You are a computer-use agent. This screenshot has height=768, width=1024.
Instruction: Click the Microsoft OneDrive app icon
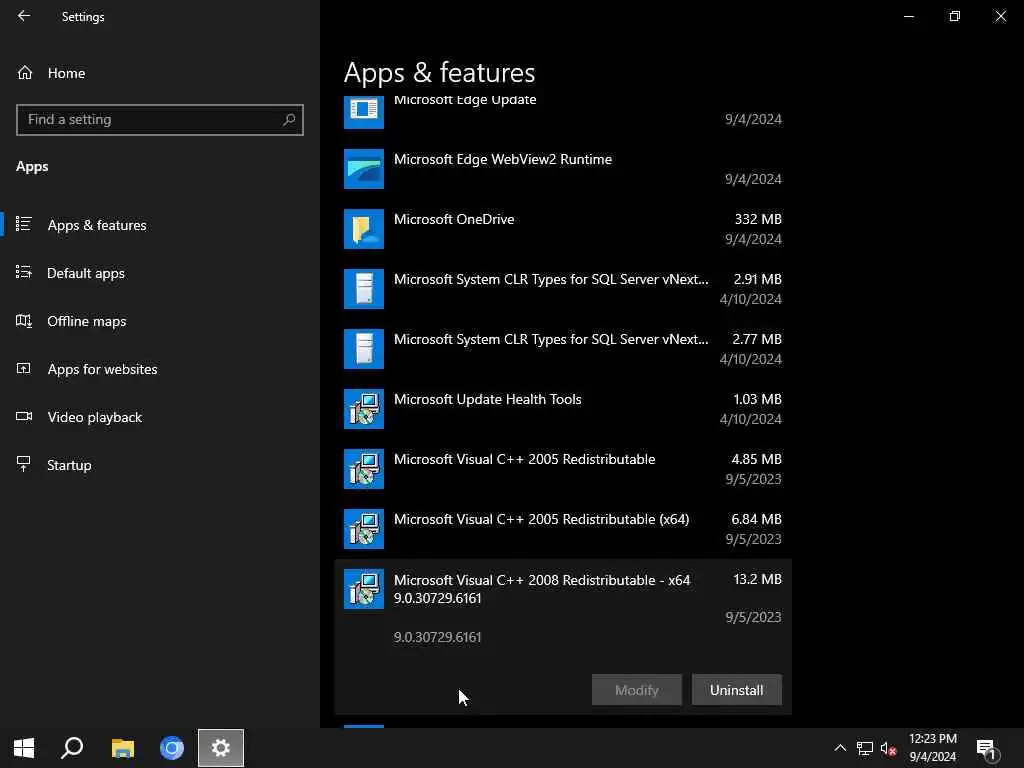click(x=364, y=229)
